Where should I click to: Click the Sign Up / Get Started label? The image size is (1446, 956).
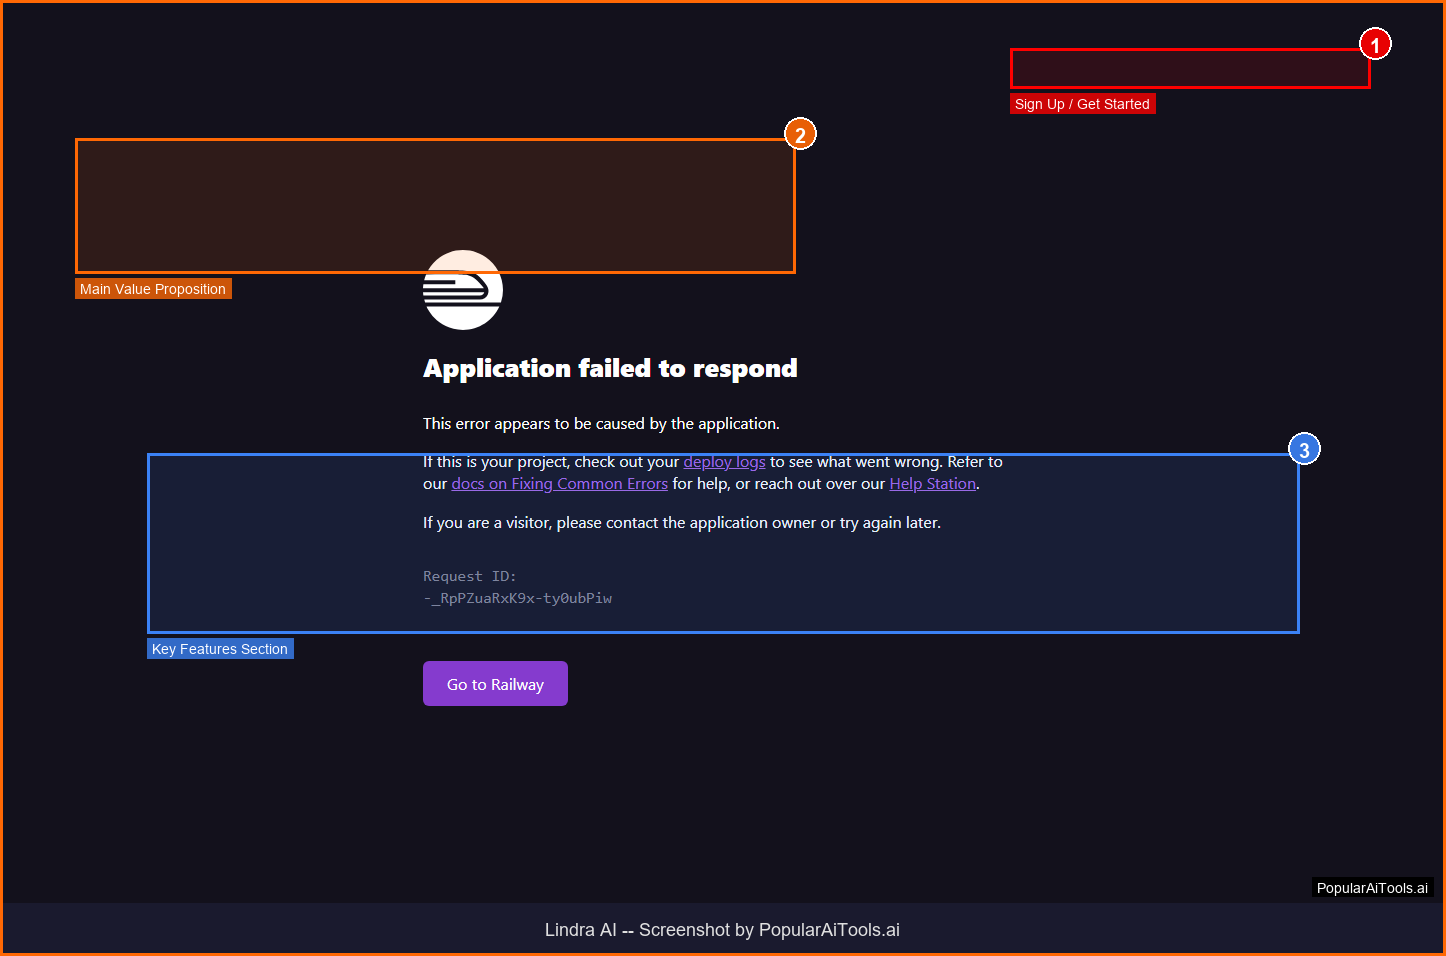point(1082,104)
